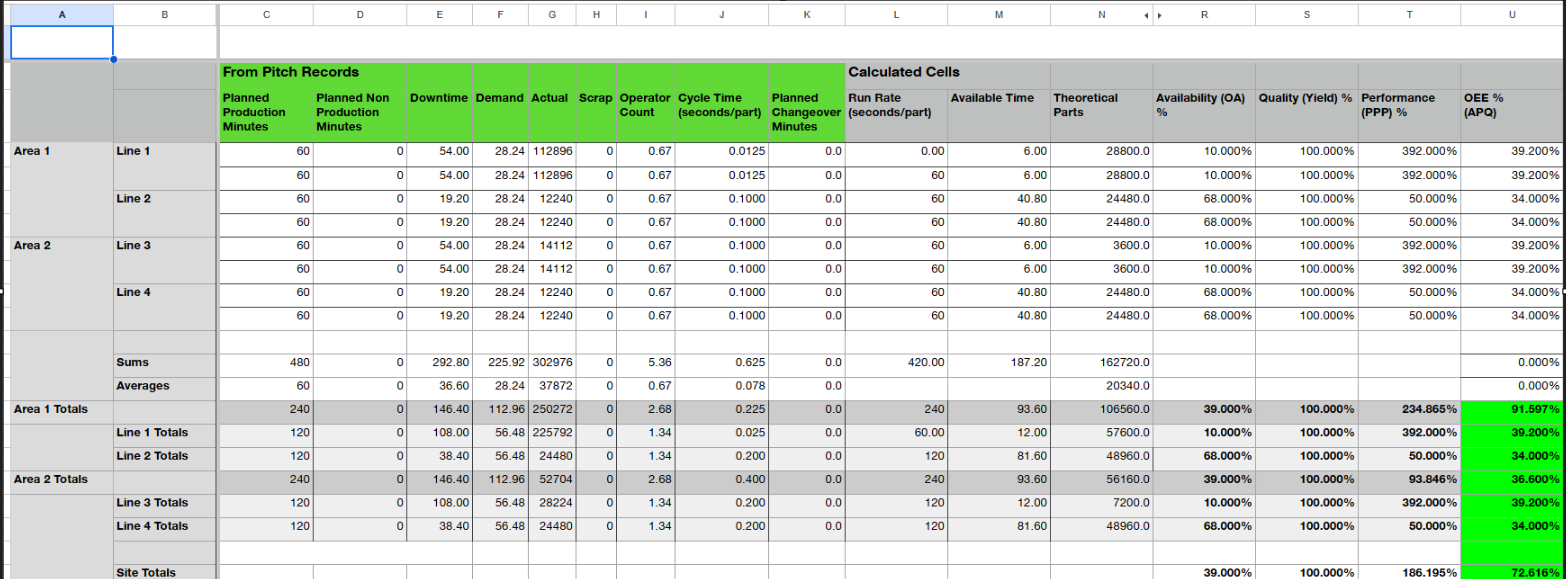Viewport: 1566px width, 579px height.
Task: Select 'Quality (Yield) %' column label
Action: tap(1305, 98)
